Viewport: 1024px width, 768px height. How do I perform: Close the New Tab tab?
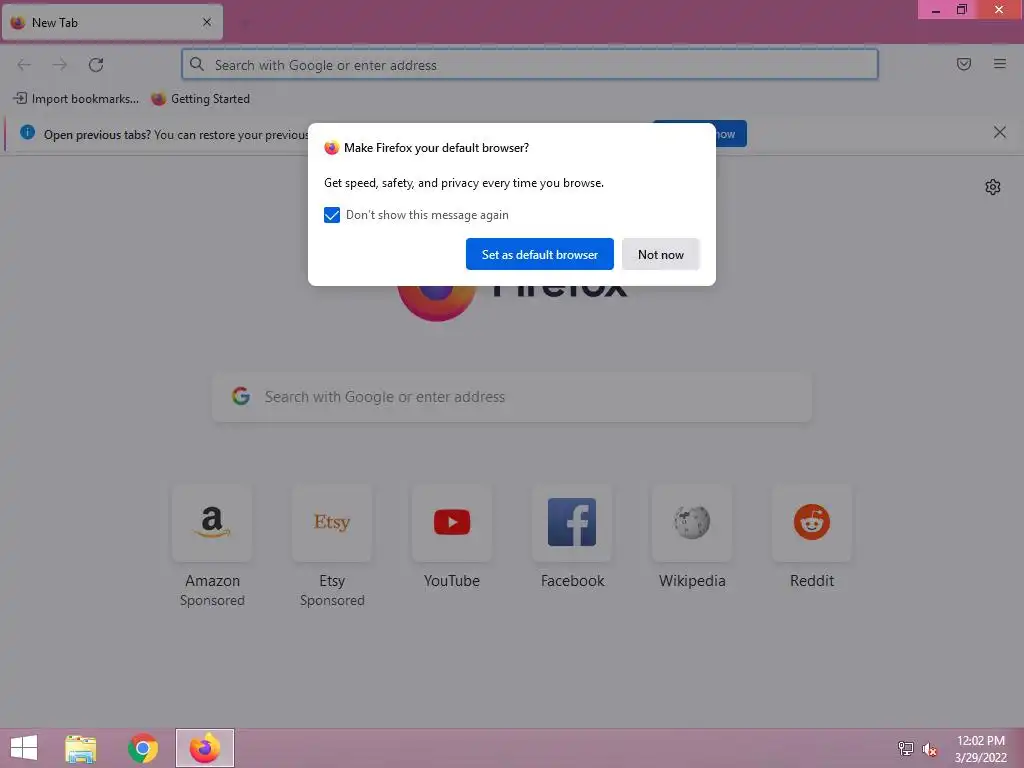pyautogui.click(x=207, y=22)
